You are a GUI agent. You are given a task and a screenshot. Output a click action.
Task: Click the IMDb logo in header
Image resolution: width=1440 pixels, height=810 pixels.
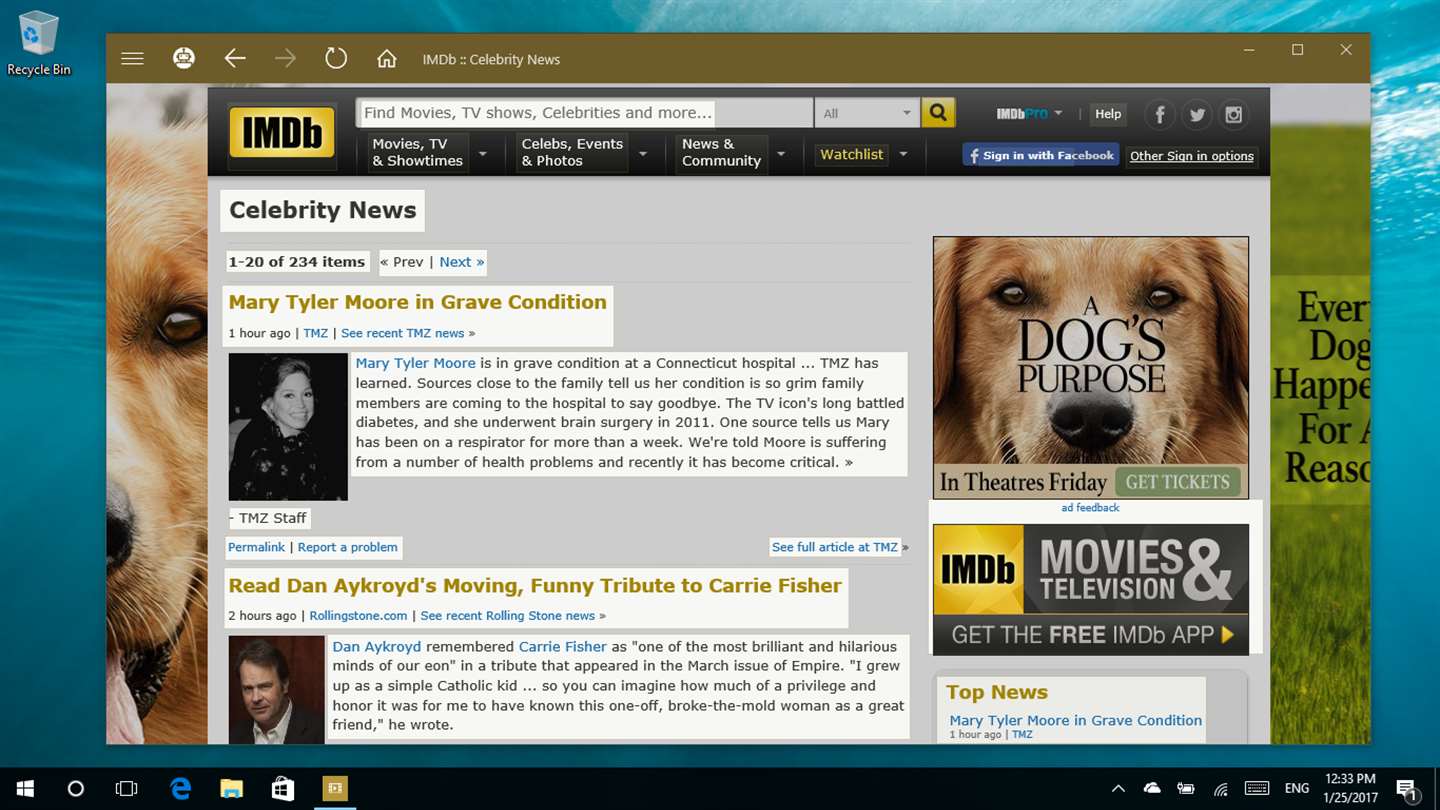pyautogui.click(x=282, y=132)
